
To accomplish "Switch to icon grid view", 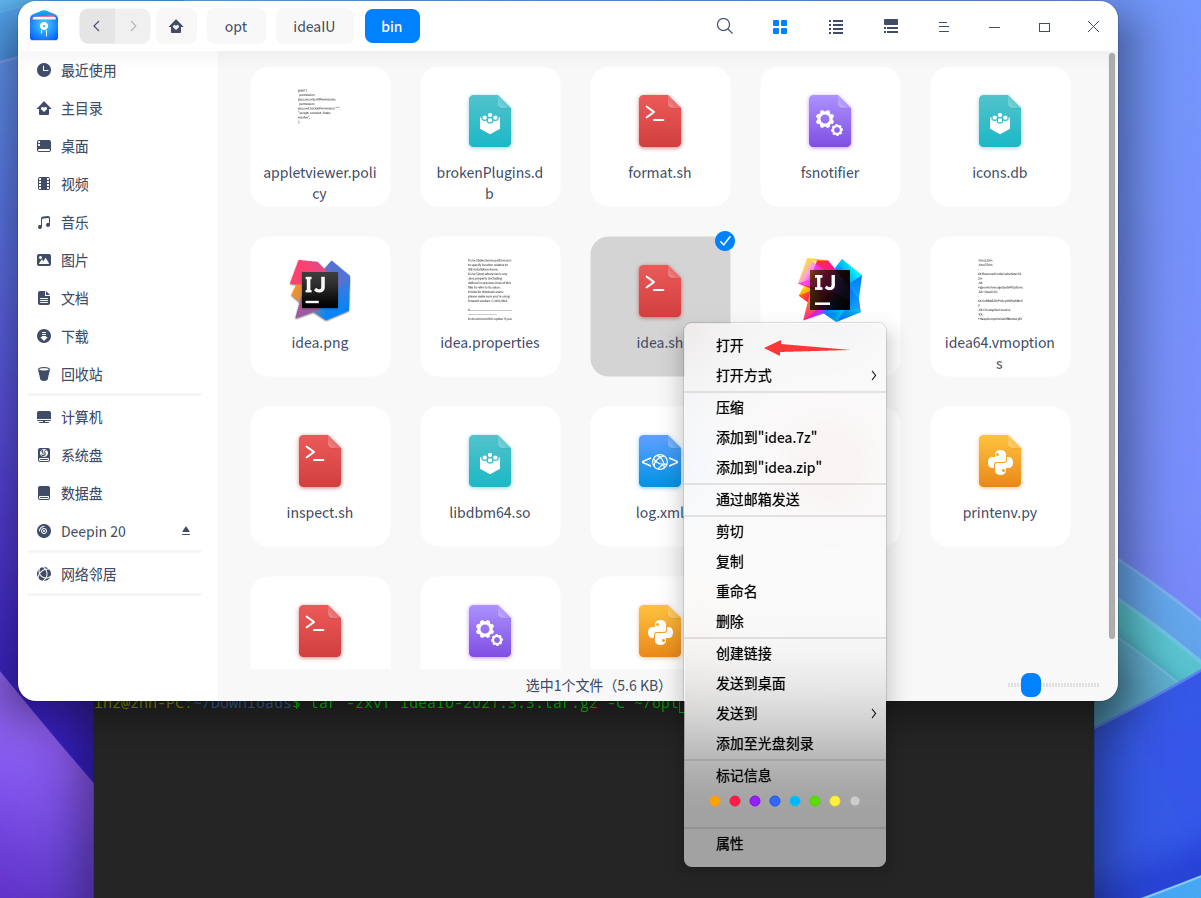I will pos(781,27).
